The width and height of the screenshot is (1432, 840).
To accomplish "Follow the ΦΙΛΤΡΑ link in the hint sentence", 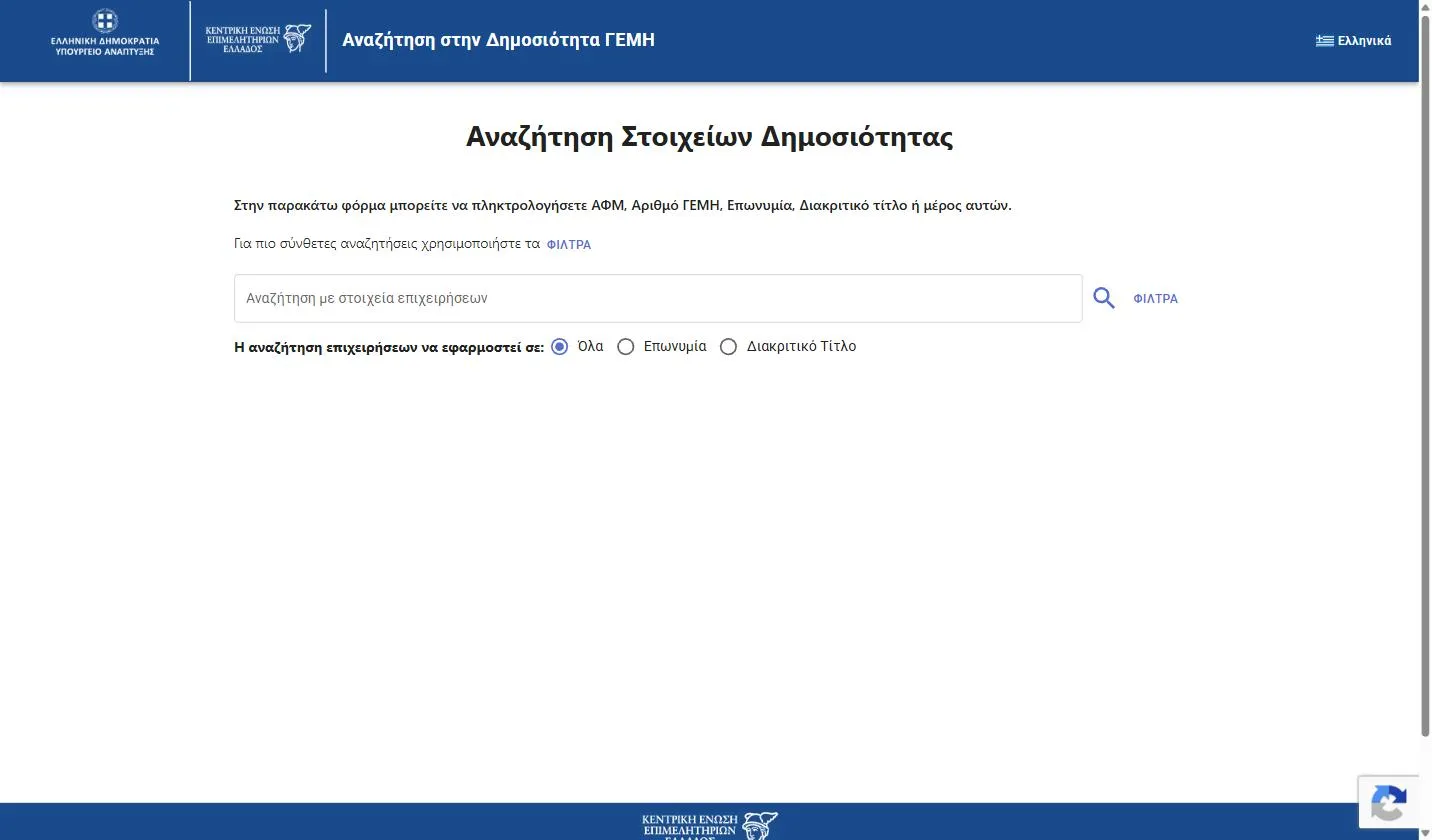I will pos(569,245).
